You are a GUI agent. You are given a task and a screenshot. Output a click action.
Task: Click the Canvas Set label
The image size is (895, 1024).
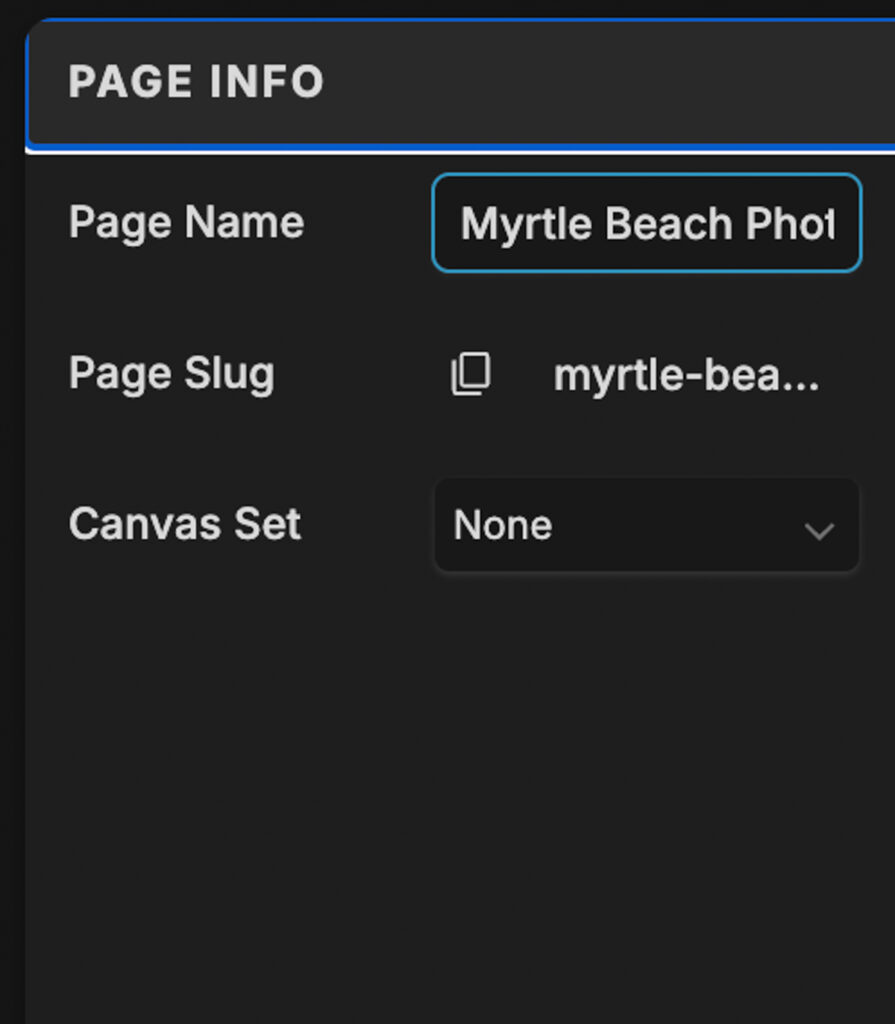[x=184, y=523]
